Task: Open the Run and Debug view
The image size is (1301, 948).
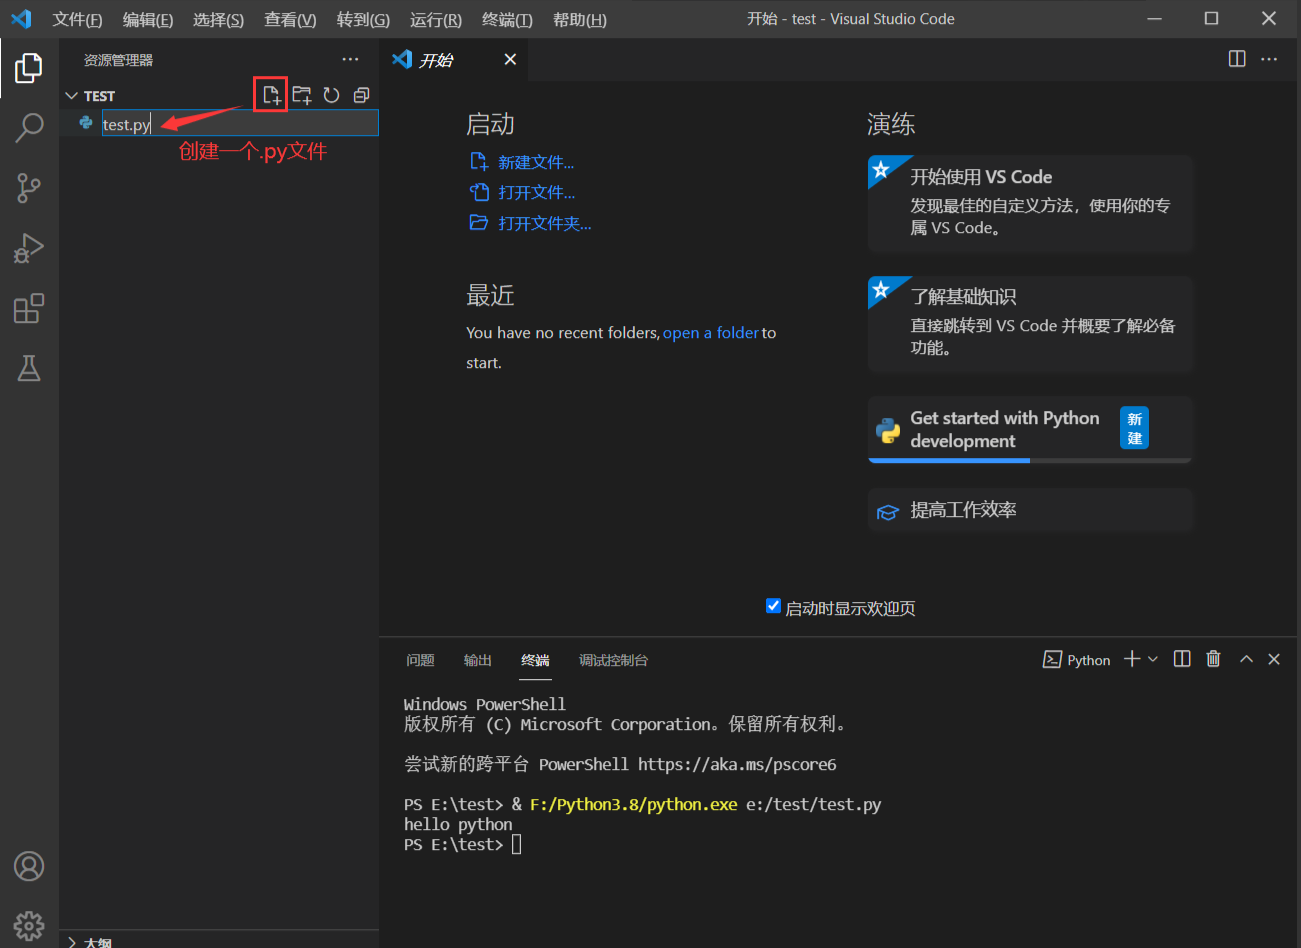Action: click(x=29, y=248)
